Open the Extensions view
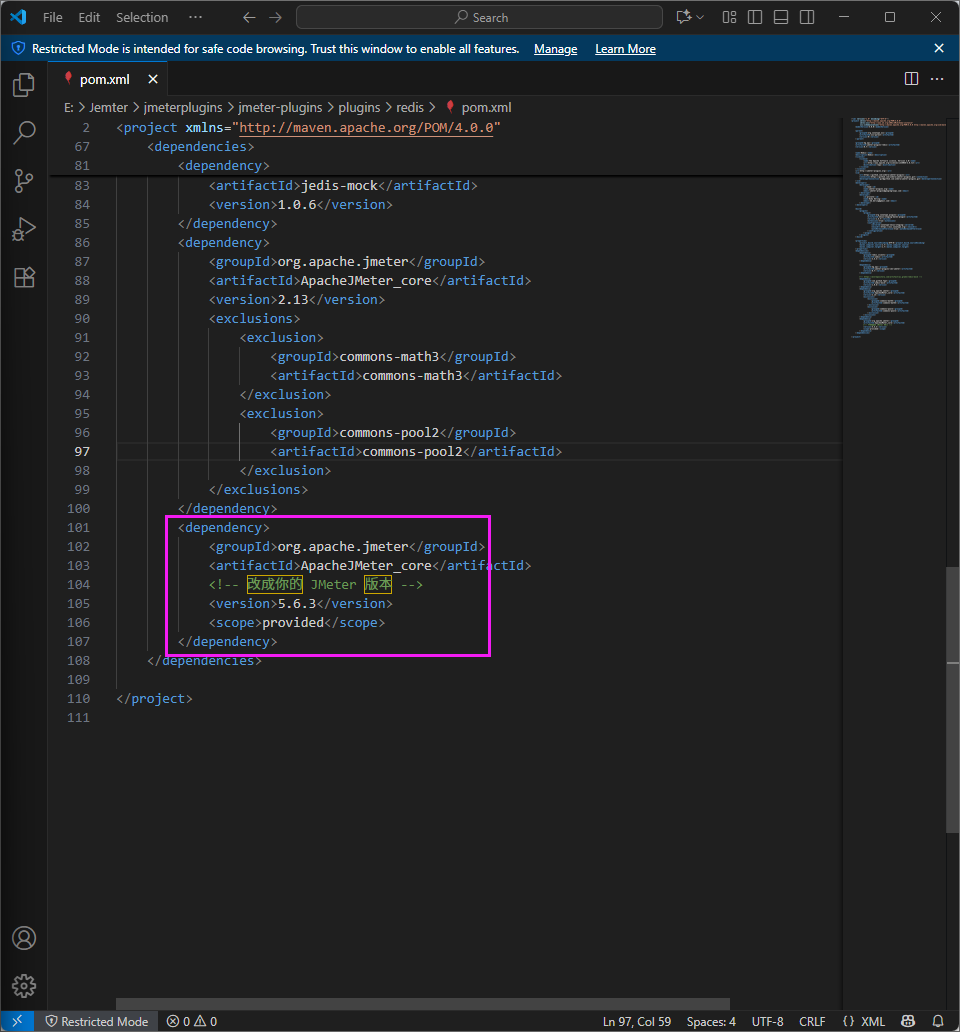 [24, 277]
